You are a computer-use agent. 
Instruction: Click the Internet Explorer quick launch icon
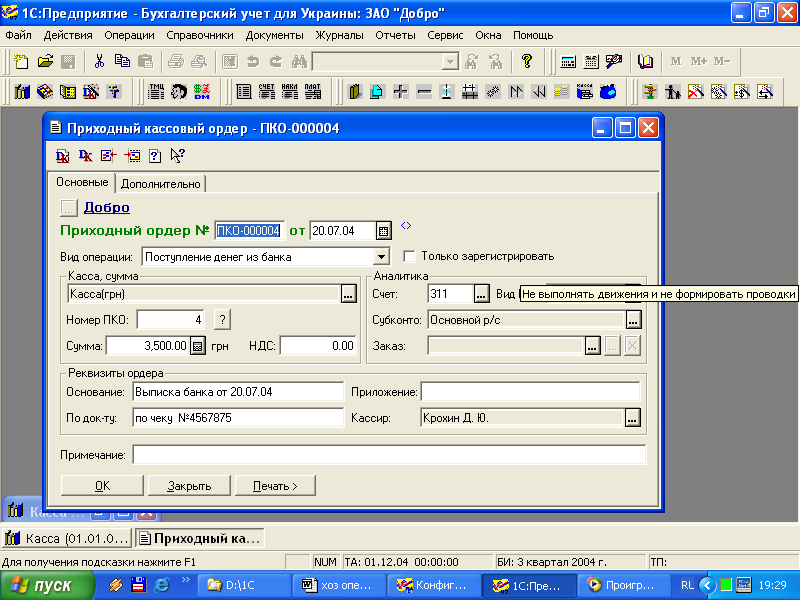pyautogui.click(x=162, y=585)
